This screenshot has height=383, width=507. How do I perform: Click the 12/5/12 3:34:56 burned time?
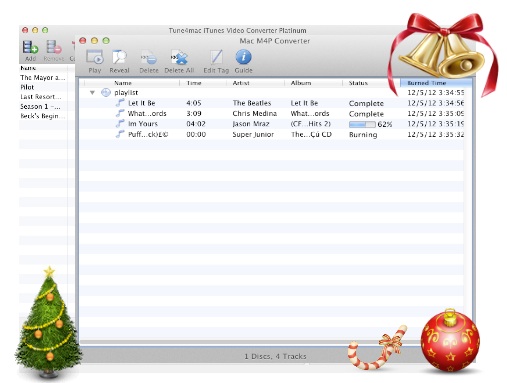pos(436,103)
